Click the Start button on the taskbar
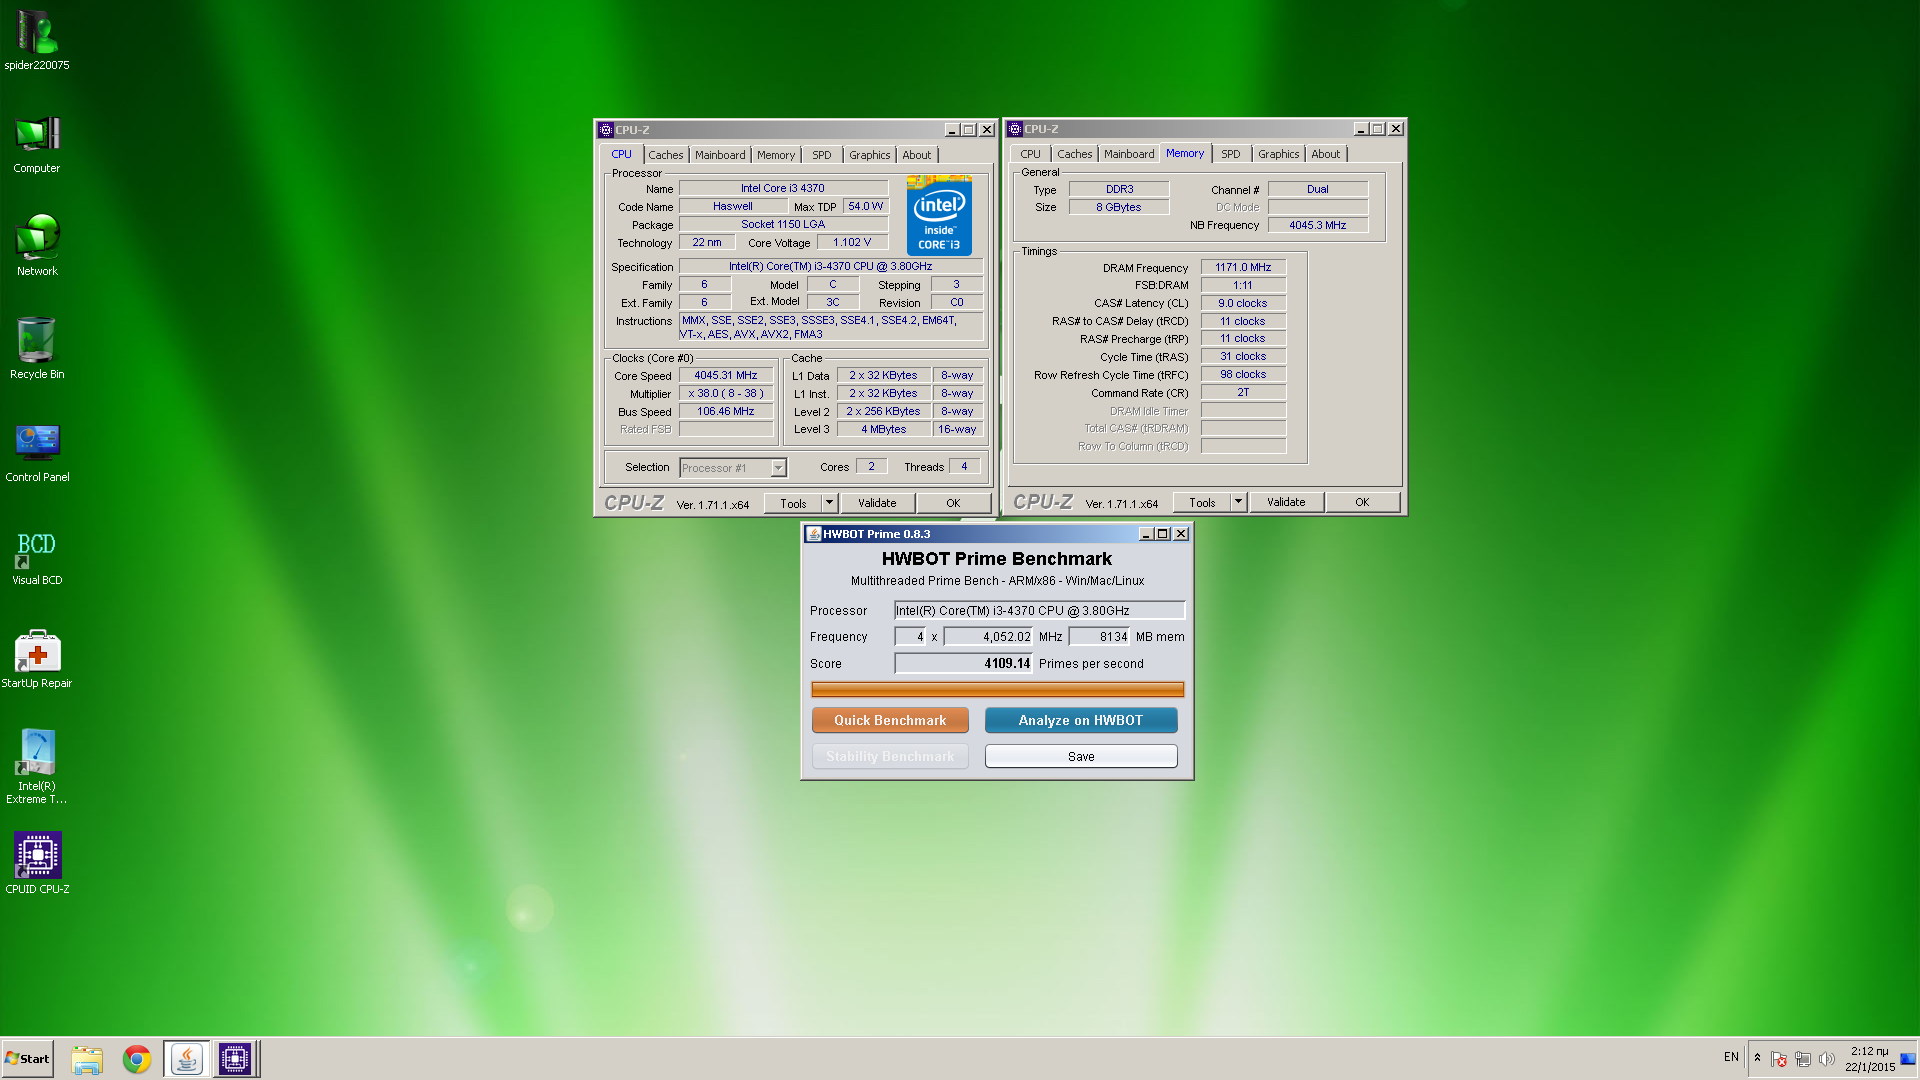 (x=28, y=1059)
